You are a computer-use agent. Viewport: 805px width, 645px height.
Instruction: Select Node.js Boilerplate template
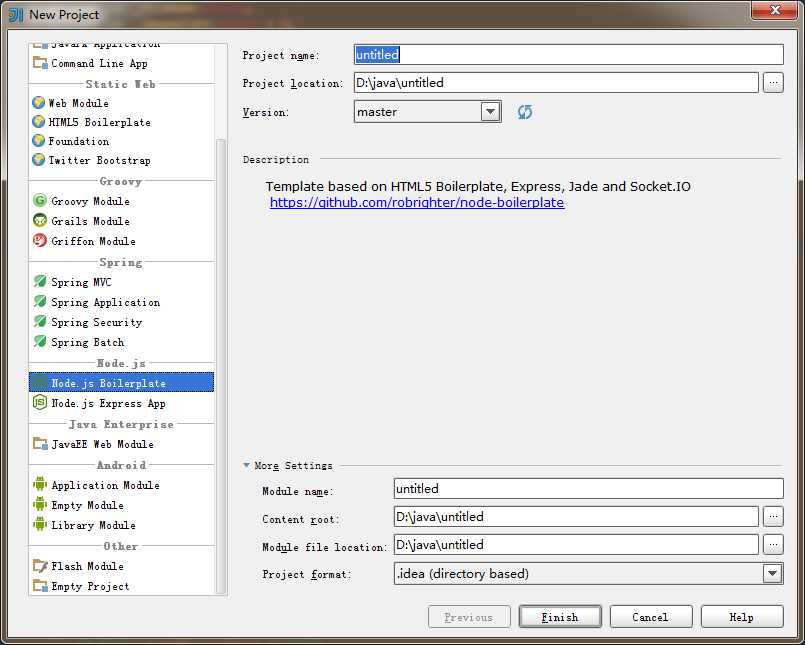click(121, 383)
